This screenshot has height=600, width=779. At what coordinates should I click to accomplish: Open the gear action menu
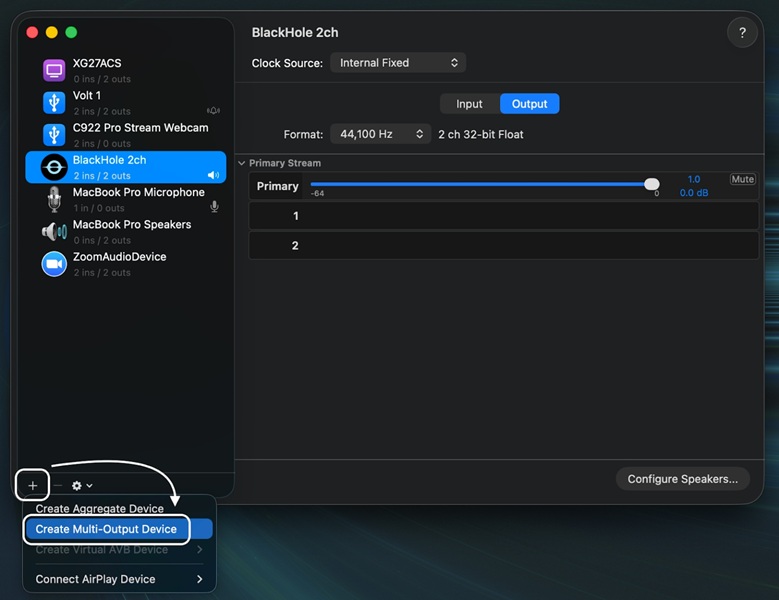point(82,485)
